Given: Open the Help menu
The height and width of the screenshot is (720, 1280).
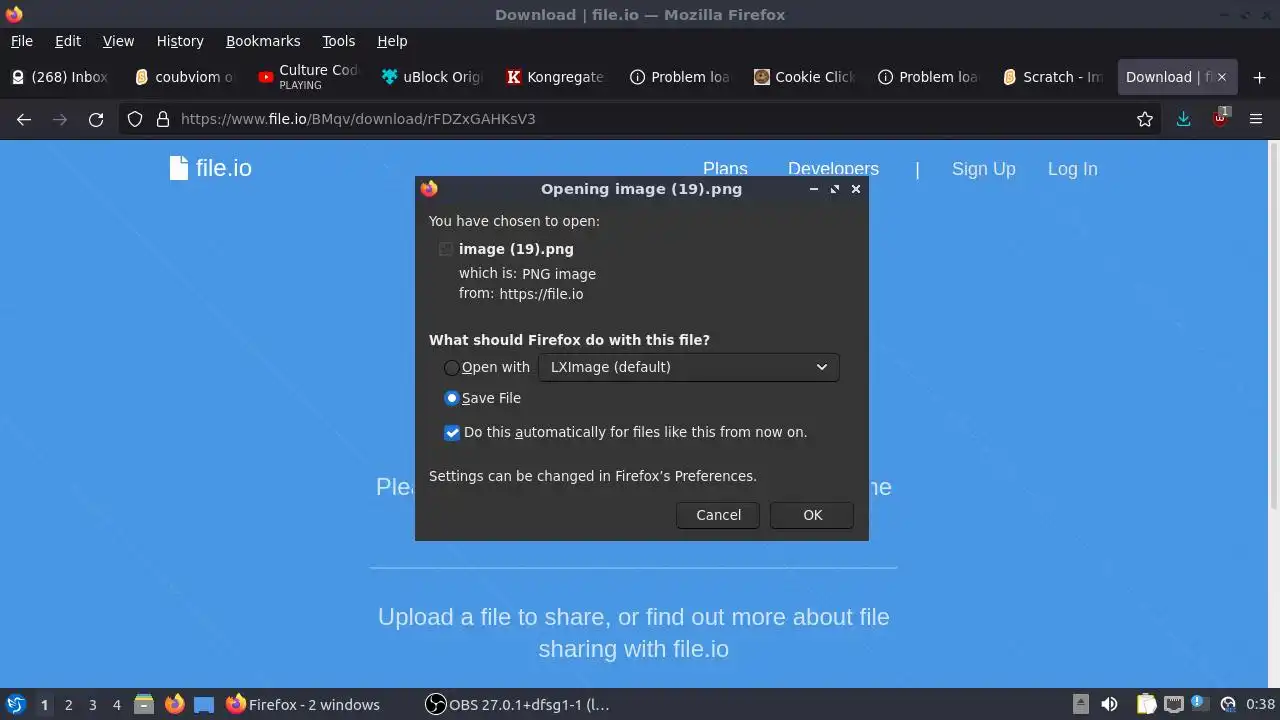Looking at the screenshot, I should click(392, 41).
